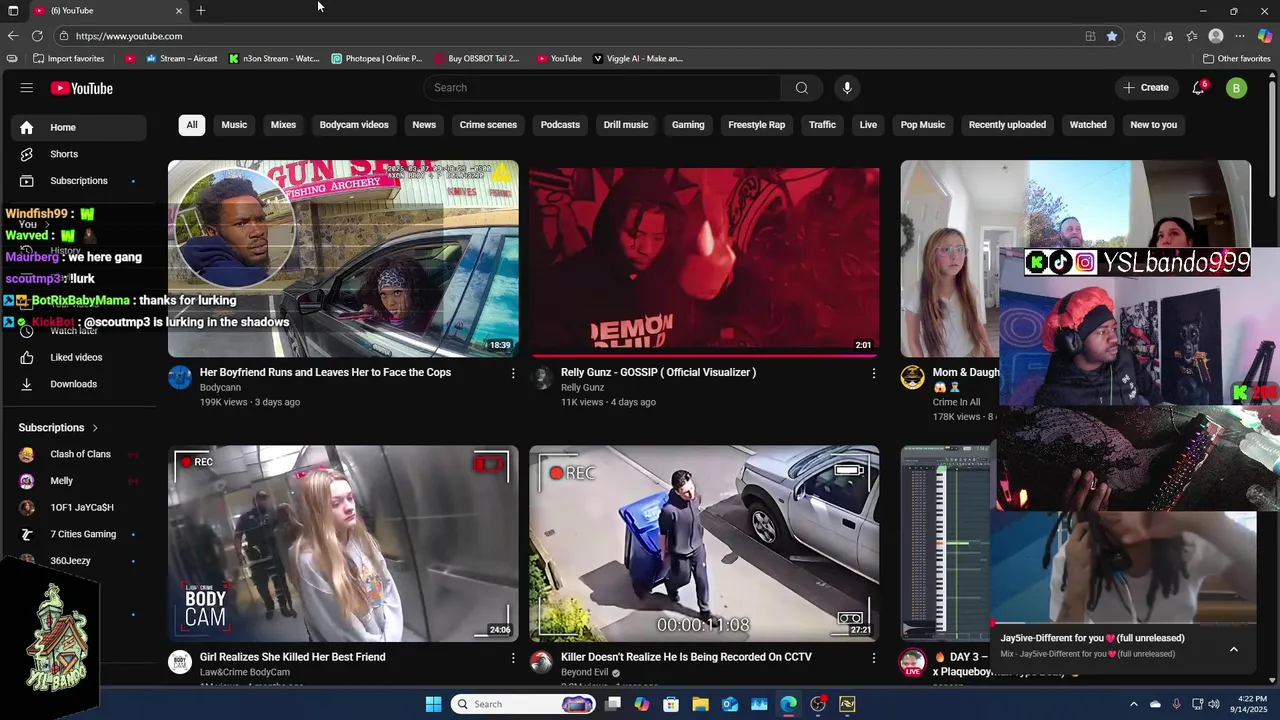Open Microsoft Store from the taskbar
Screen dimensions: 1280x720
pyautogui.click(x=671, y=704)
